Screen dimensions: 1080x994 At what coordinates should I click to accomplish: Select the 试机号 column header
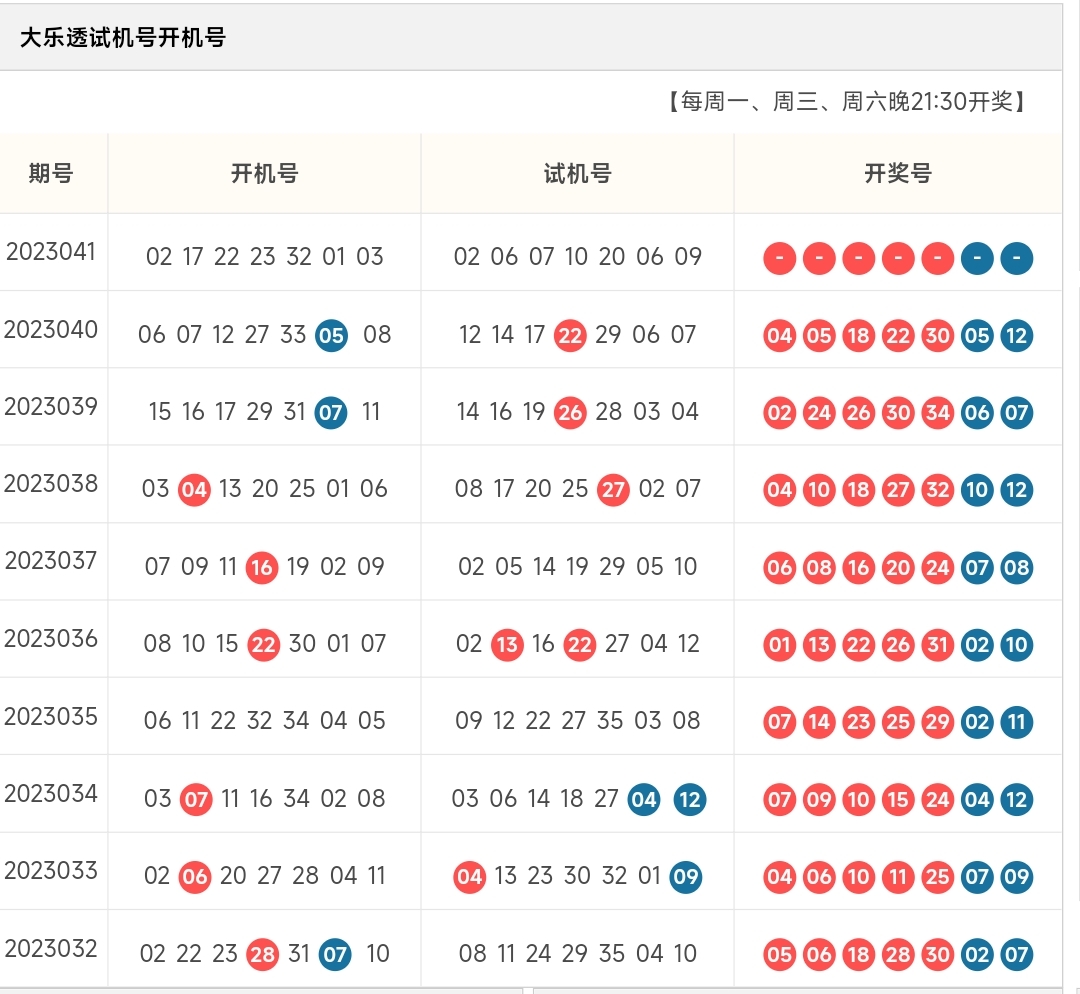[x=577, y=173]
